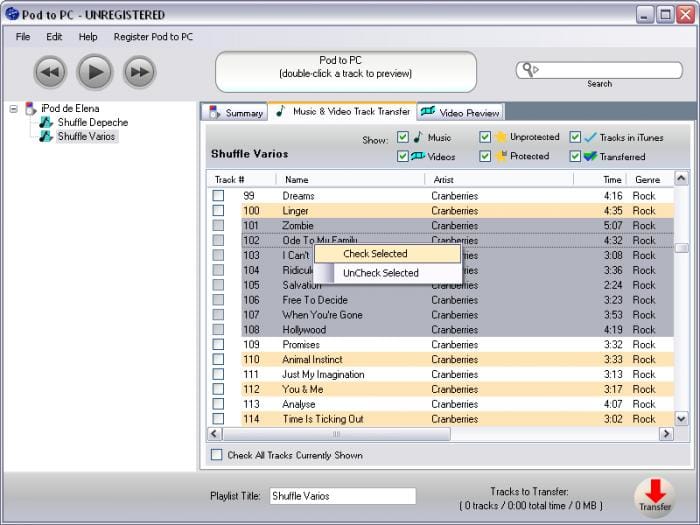Collapse the iPod de Elena tree node
The height and width of the screenshot is (525, 700).
click(13, 108)
